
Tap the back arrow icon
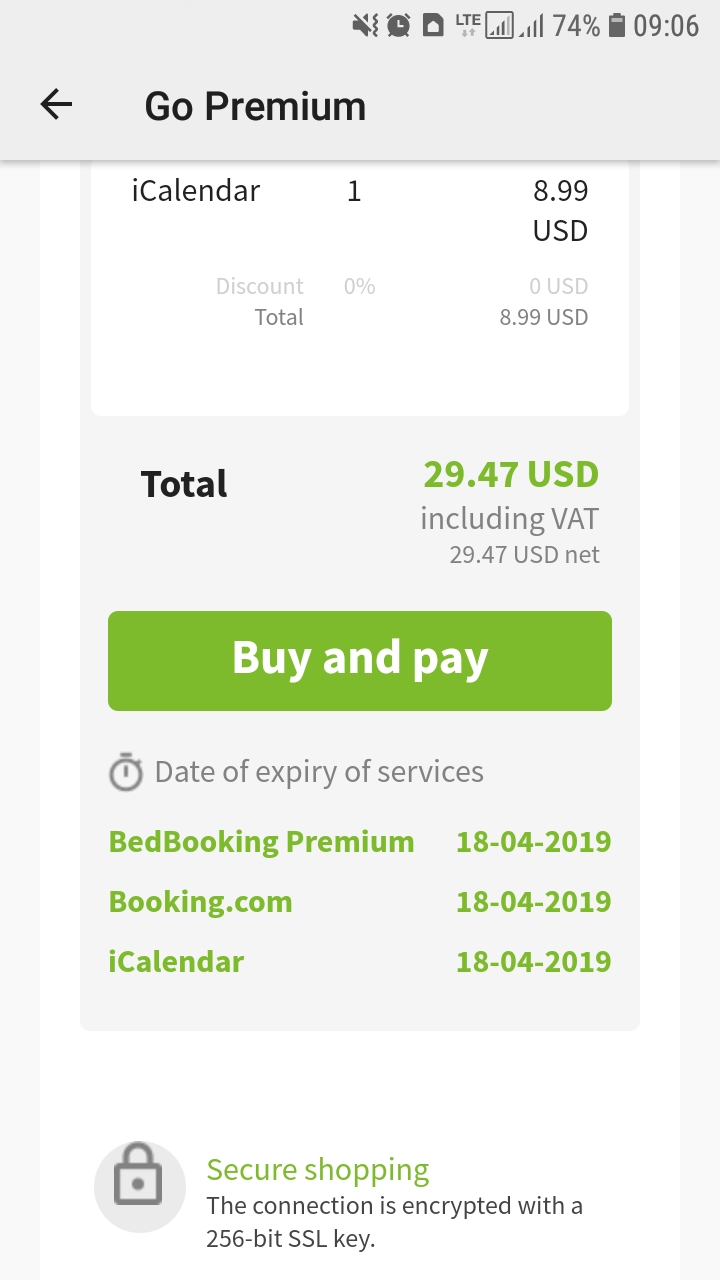(56, 105)
